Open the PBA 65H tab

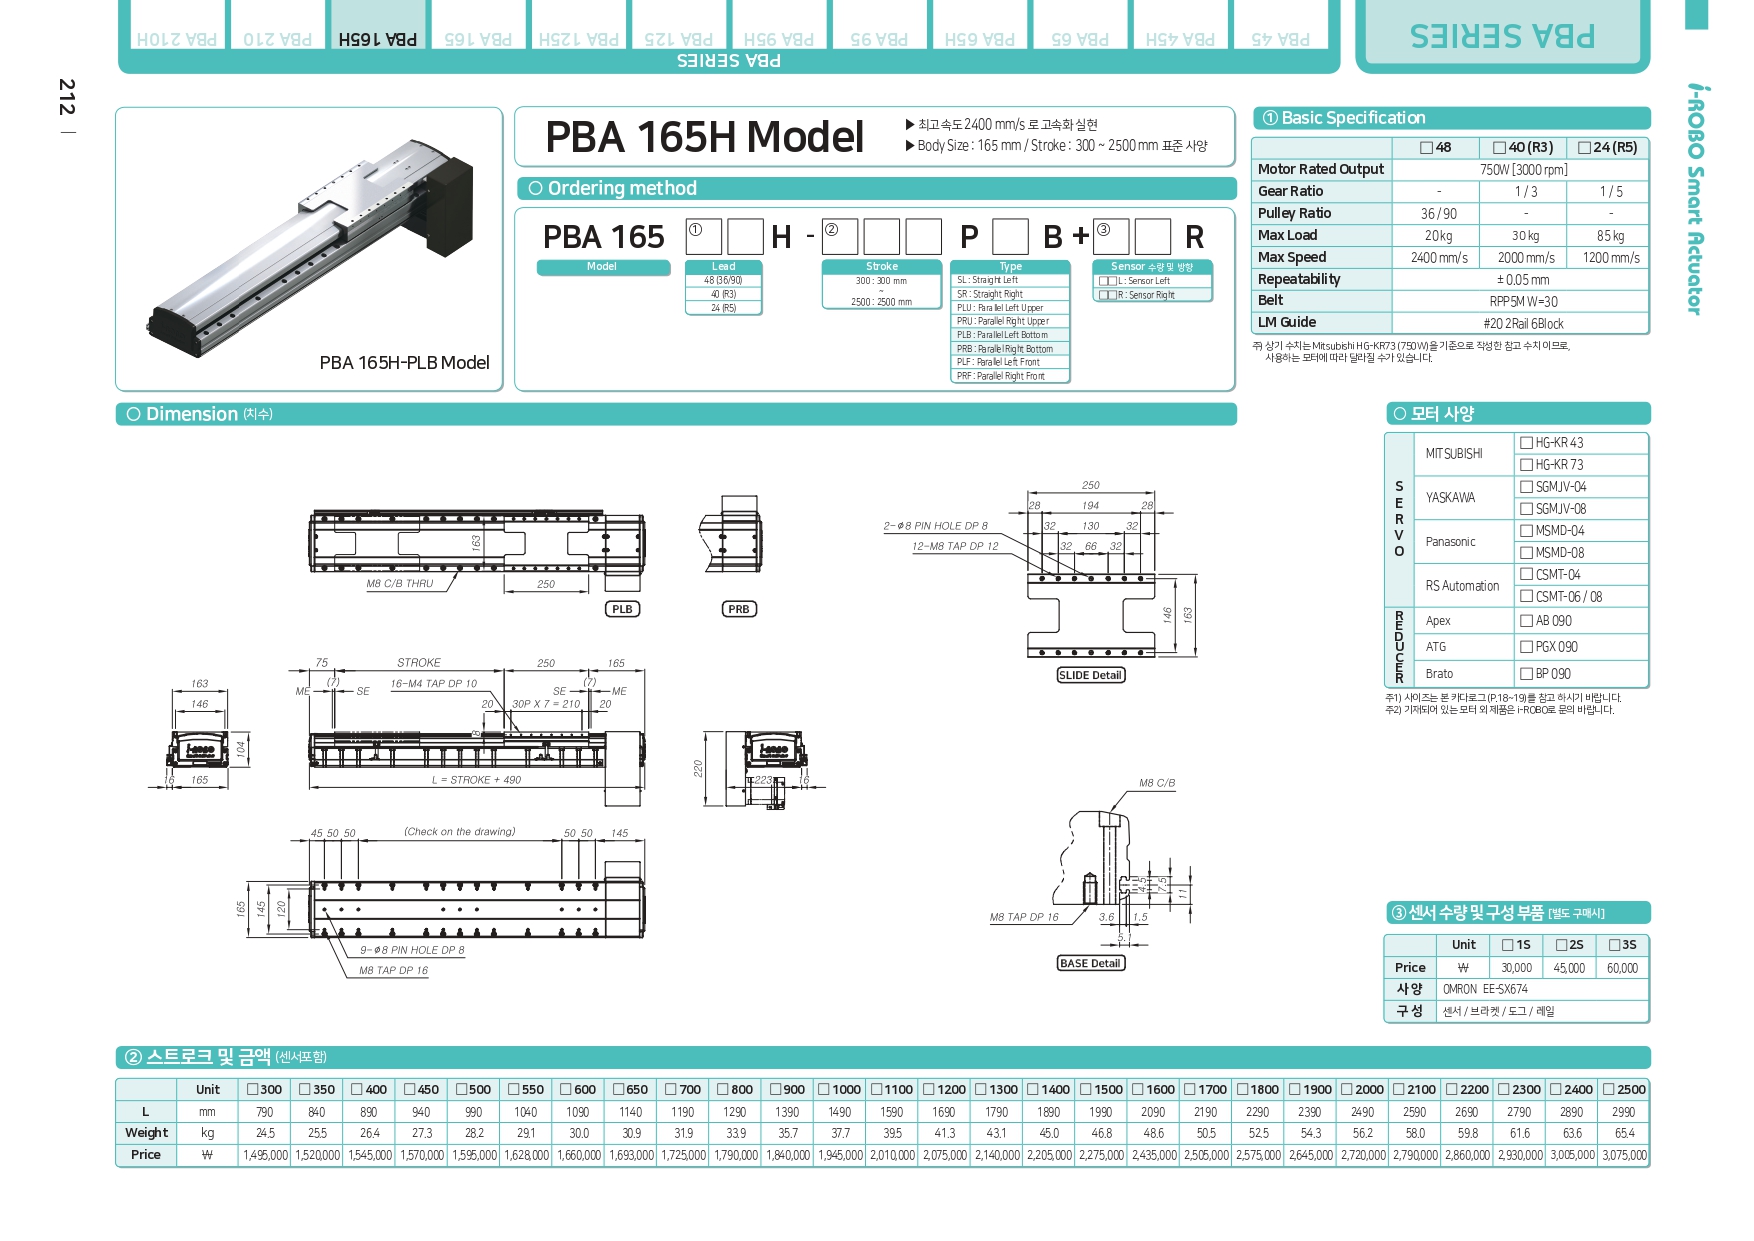point(979,25)
